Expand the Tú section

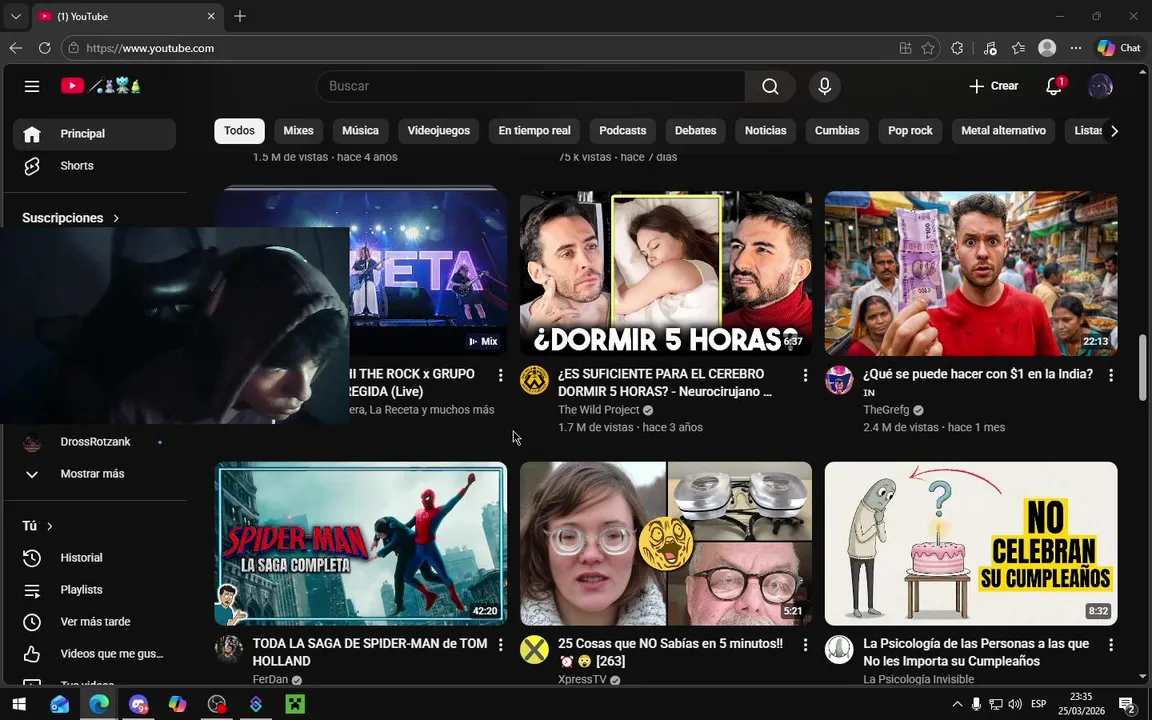tap(37, 526)
